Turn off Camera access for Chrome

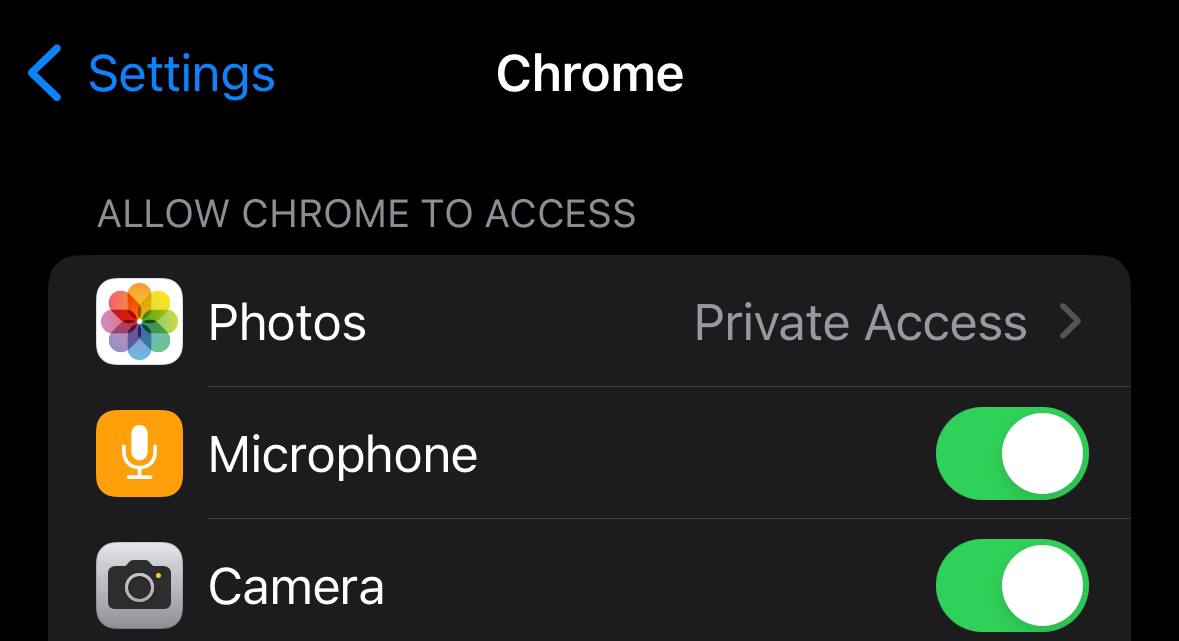(x=1012, y=586)
